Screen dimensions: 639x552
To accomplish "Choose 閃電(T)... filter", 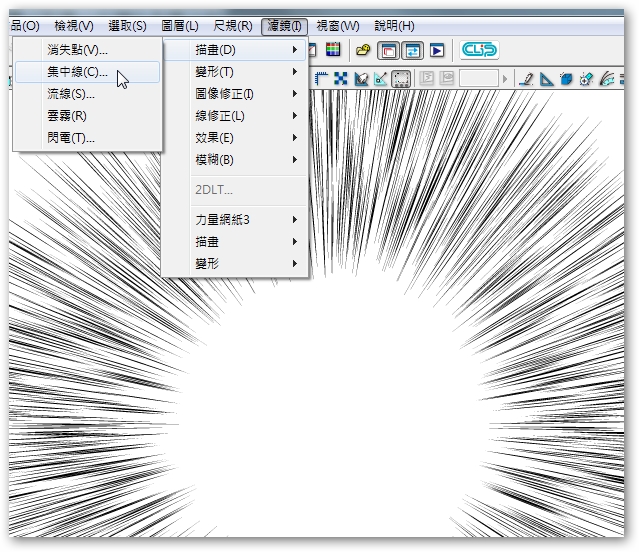I will [x=87, y=138].
